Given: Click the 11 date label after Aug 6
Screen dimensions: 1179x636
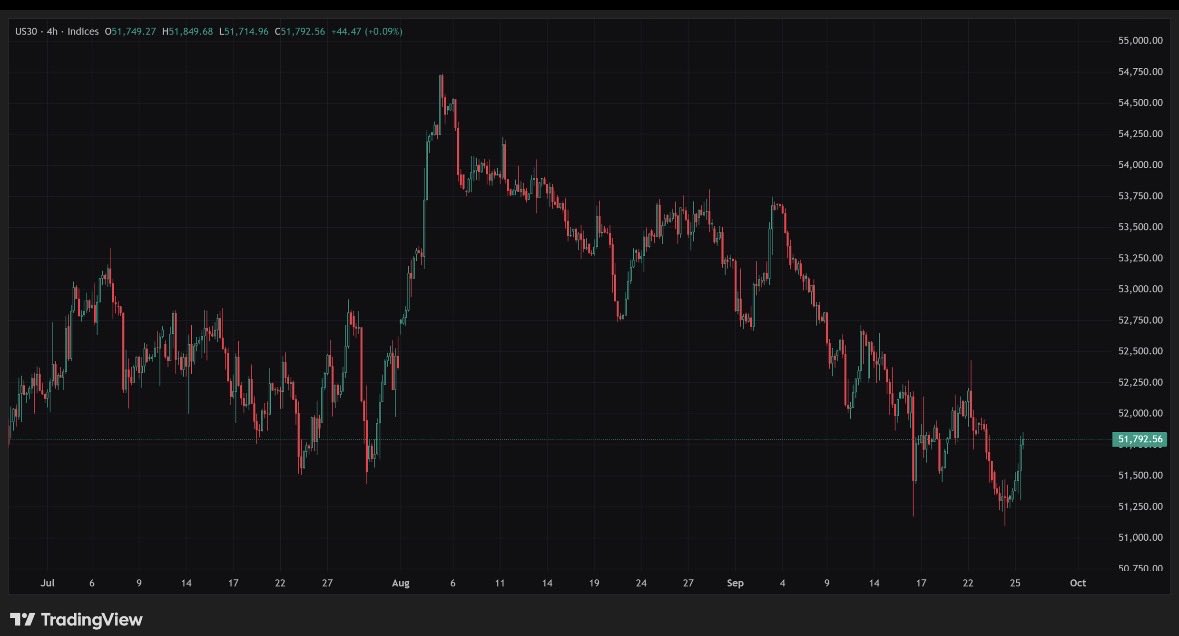Looking at the screenshot, I should (x=500, y=583).
